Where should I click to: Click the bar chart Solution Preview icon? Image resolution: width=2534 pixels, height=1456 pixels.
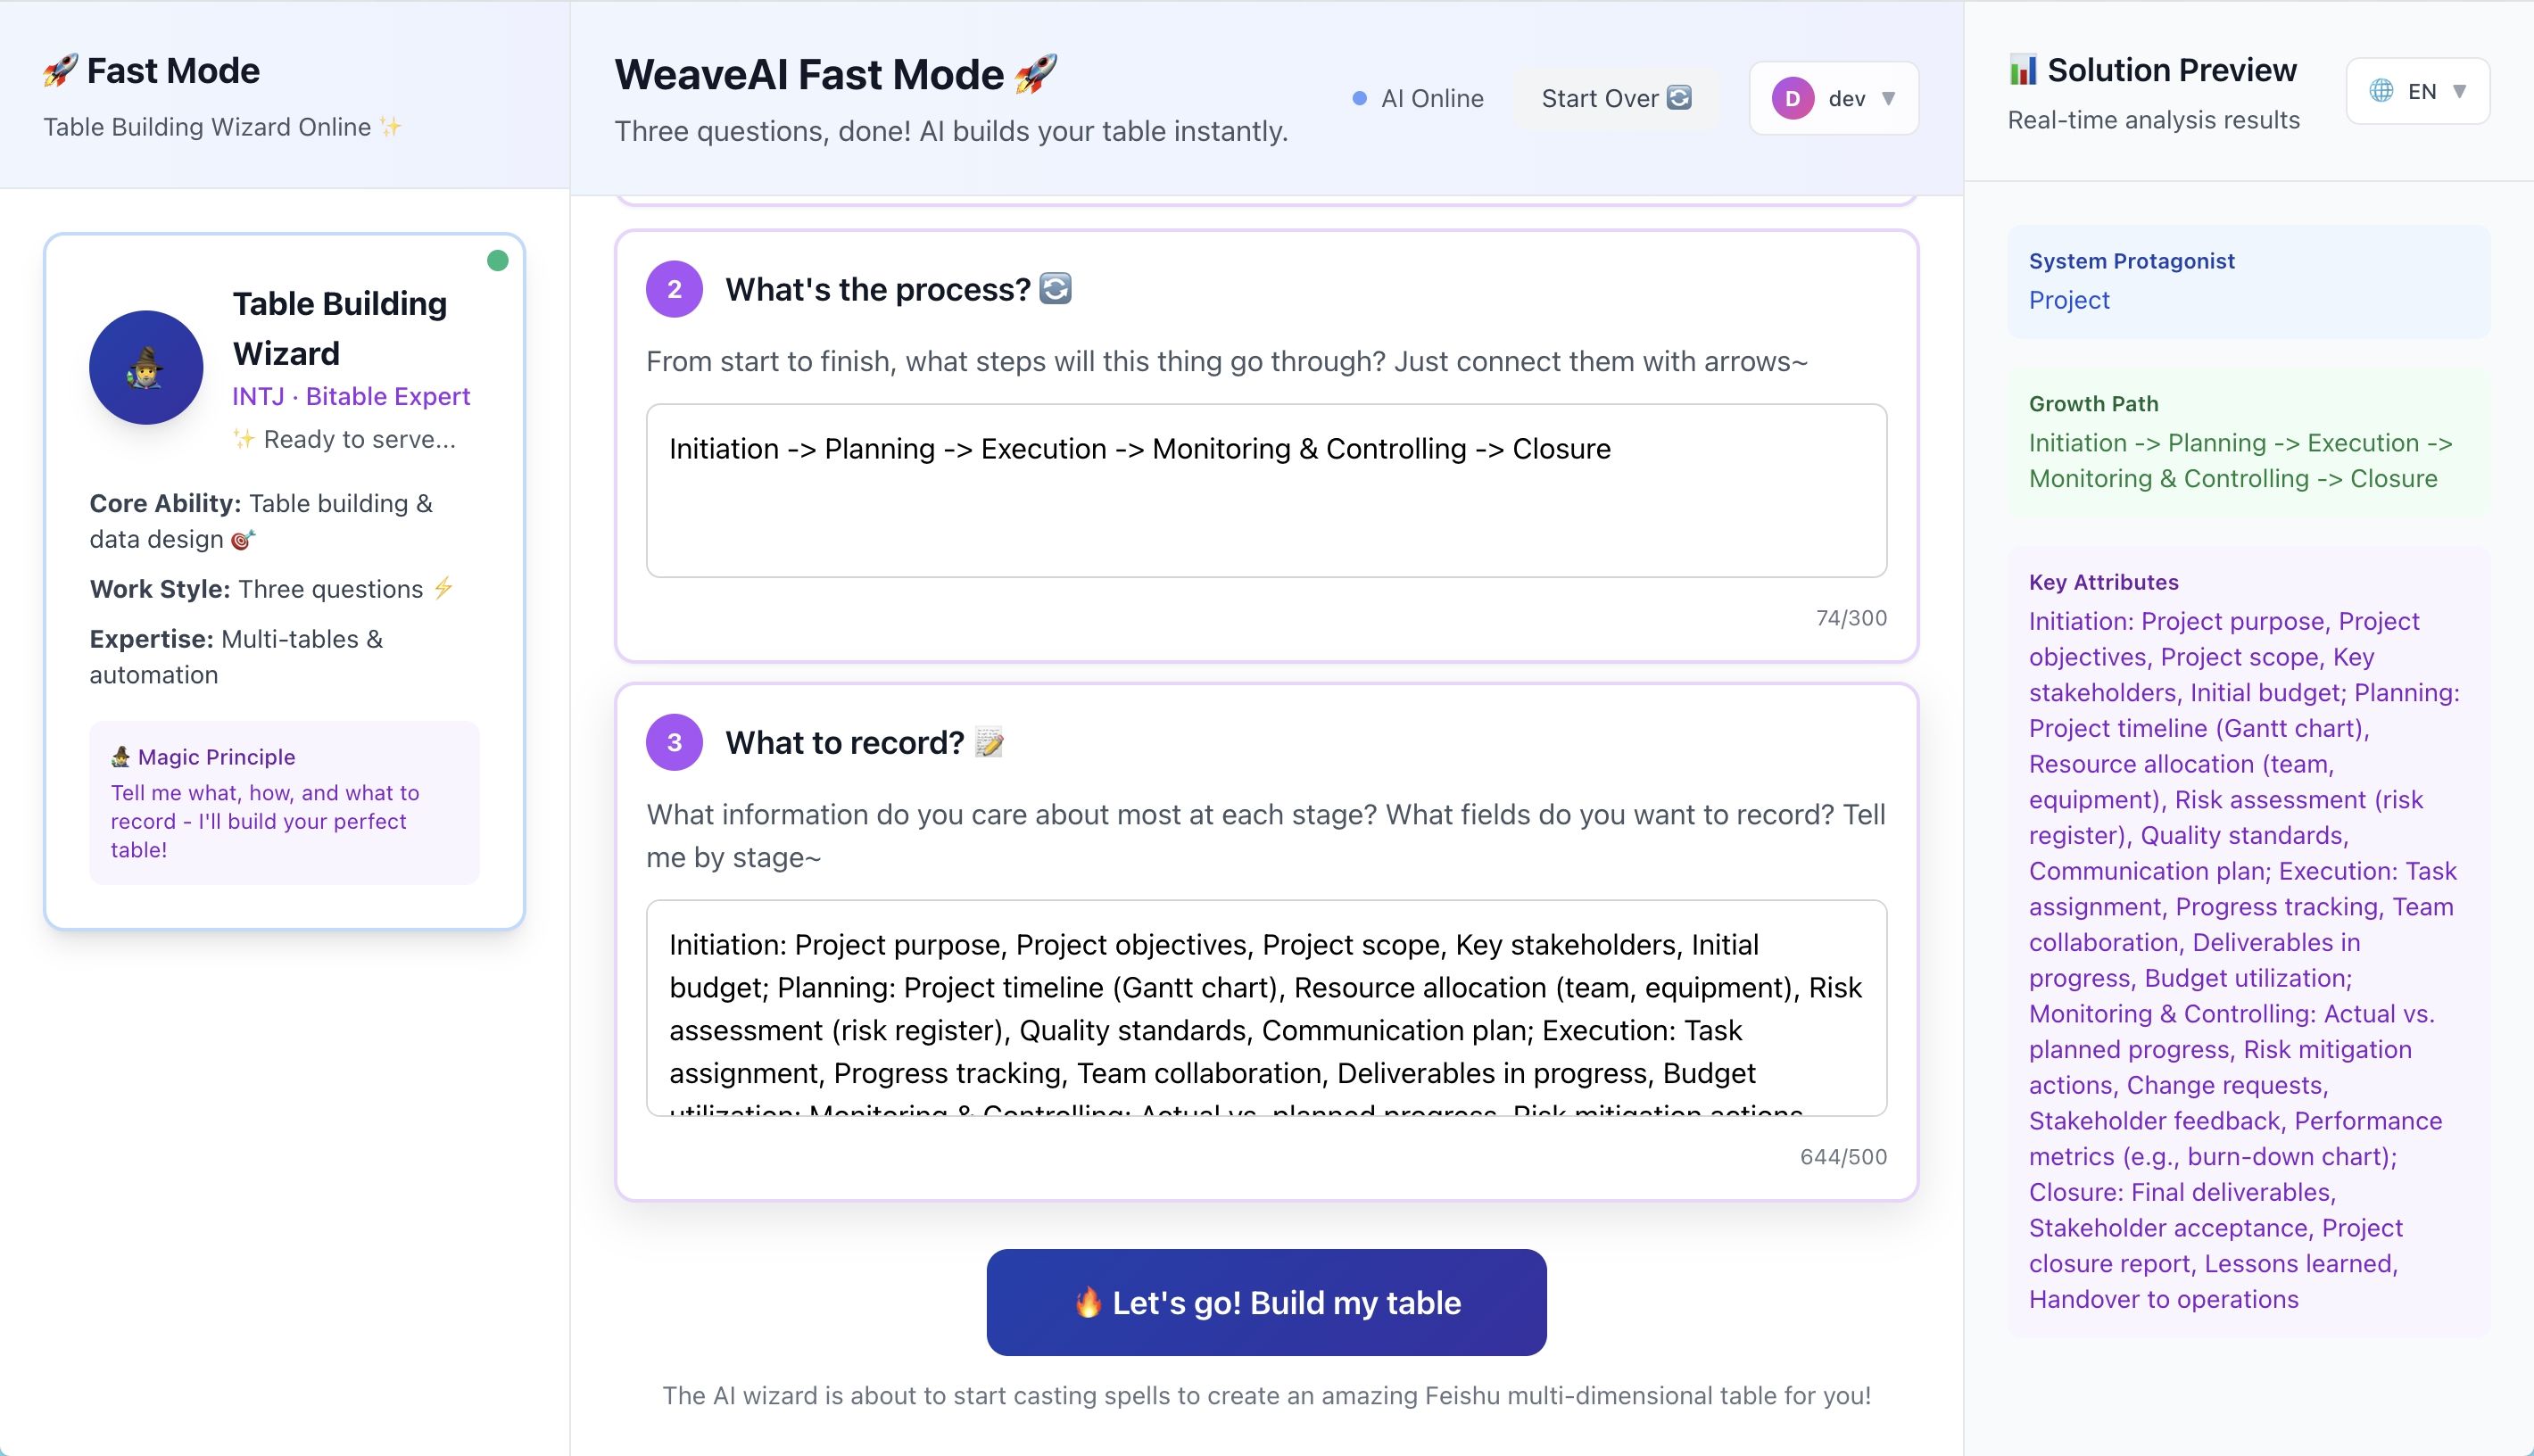[2023, 70]
